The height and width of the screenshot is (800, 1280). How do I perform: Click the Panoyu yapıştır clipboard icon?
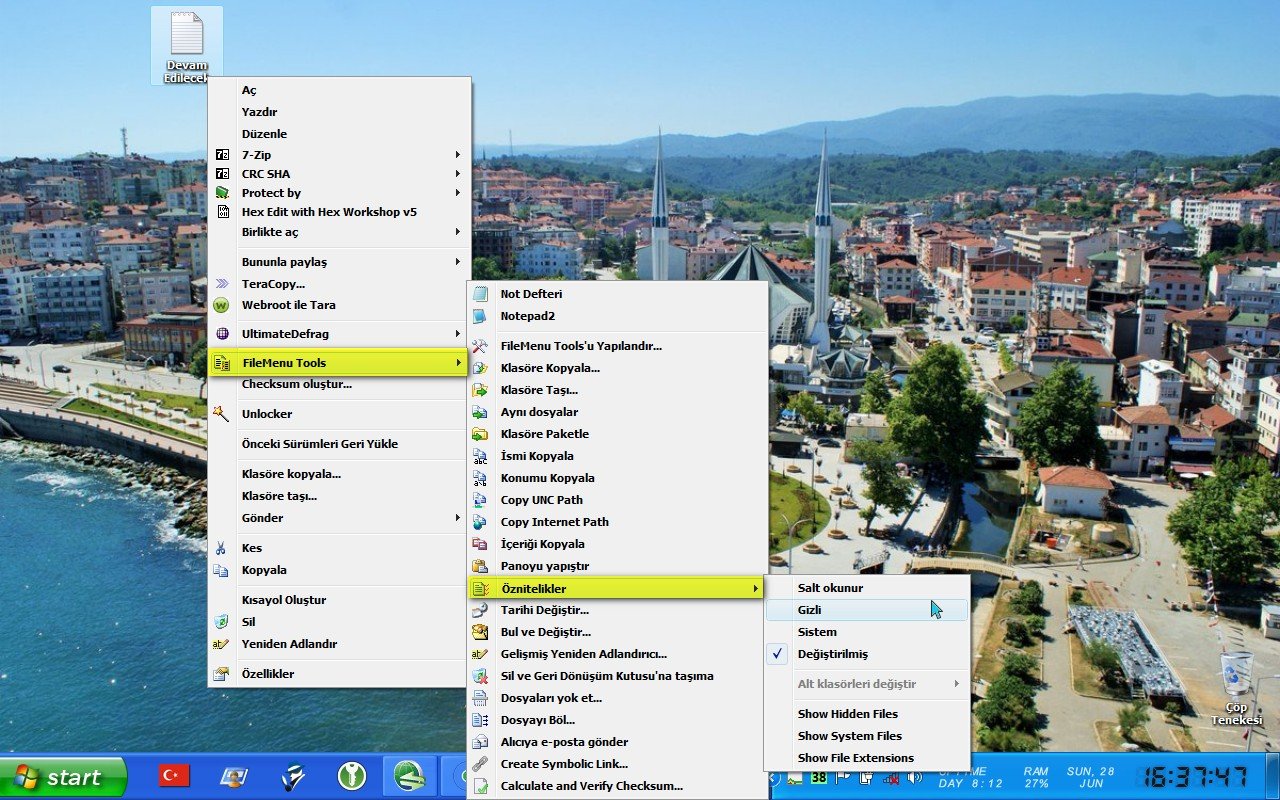click(480, 566)
